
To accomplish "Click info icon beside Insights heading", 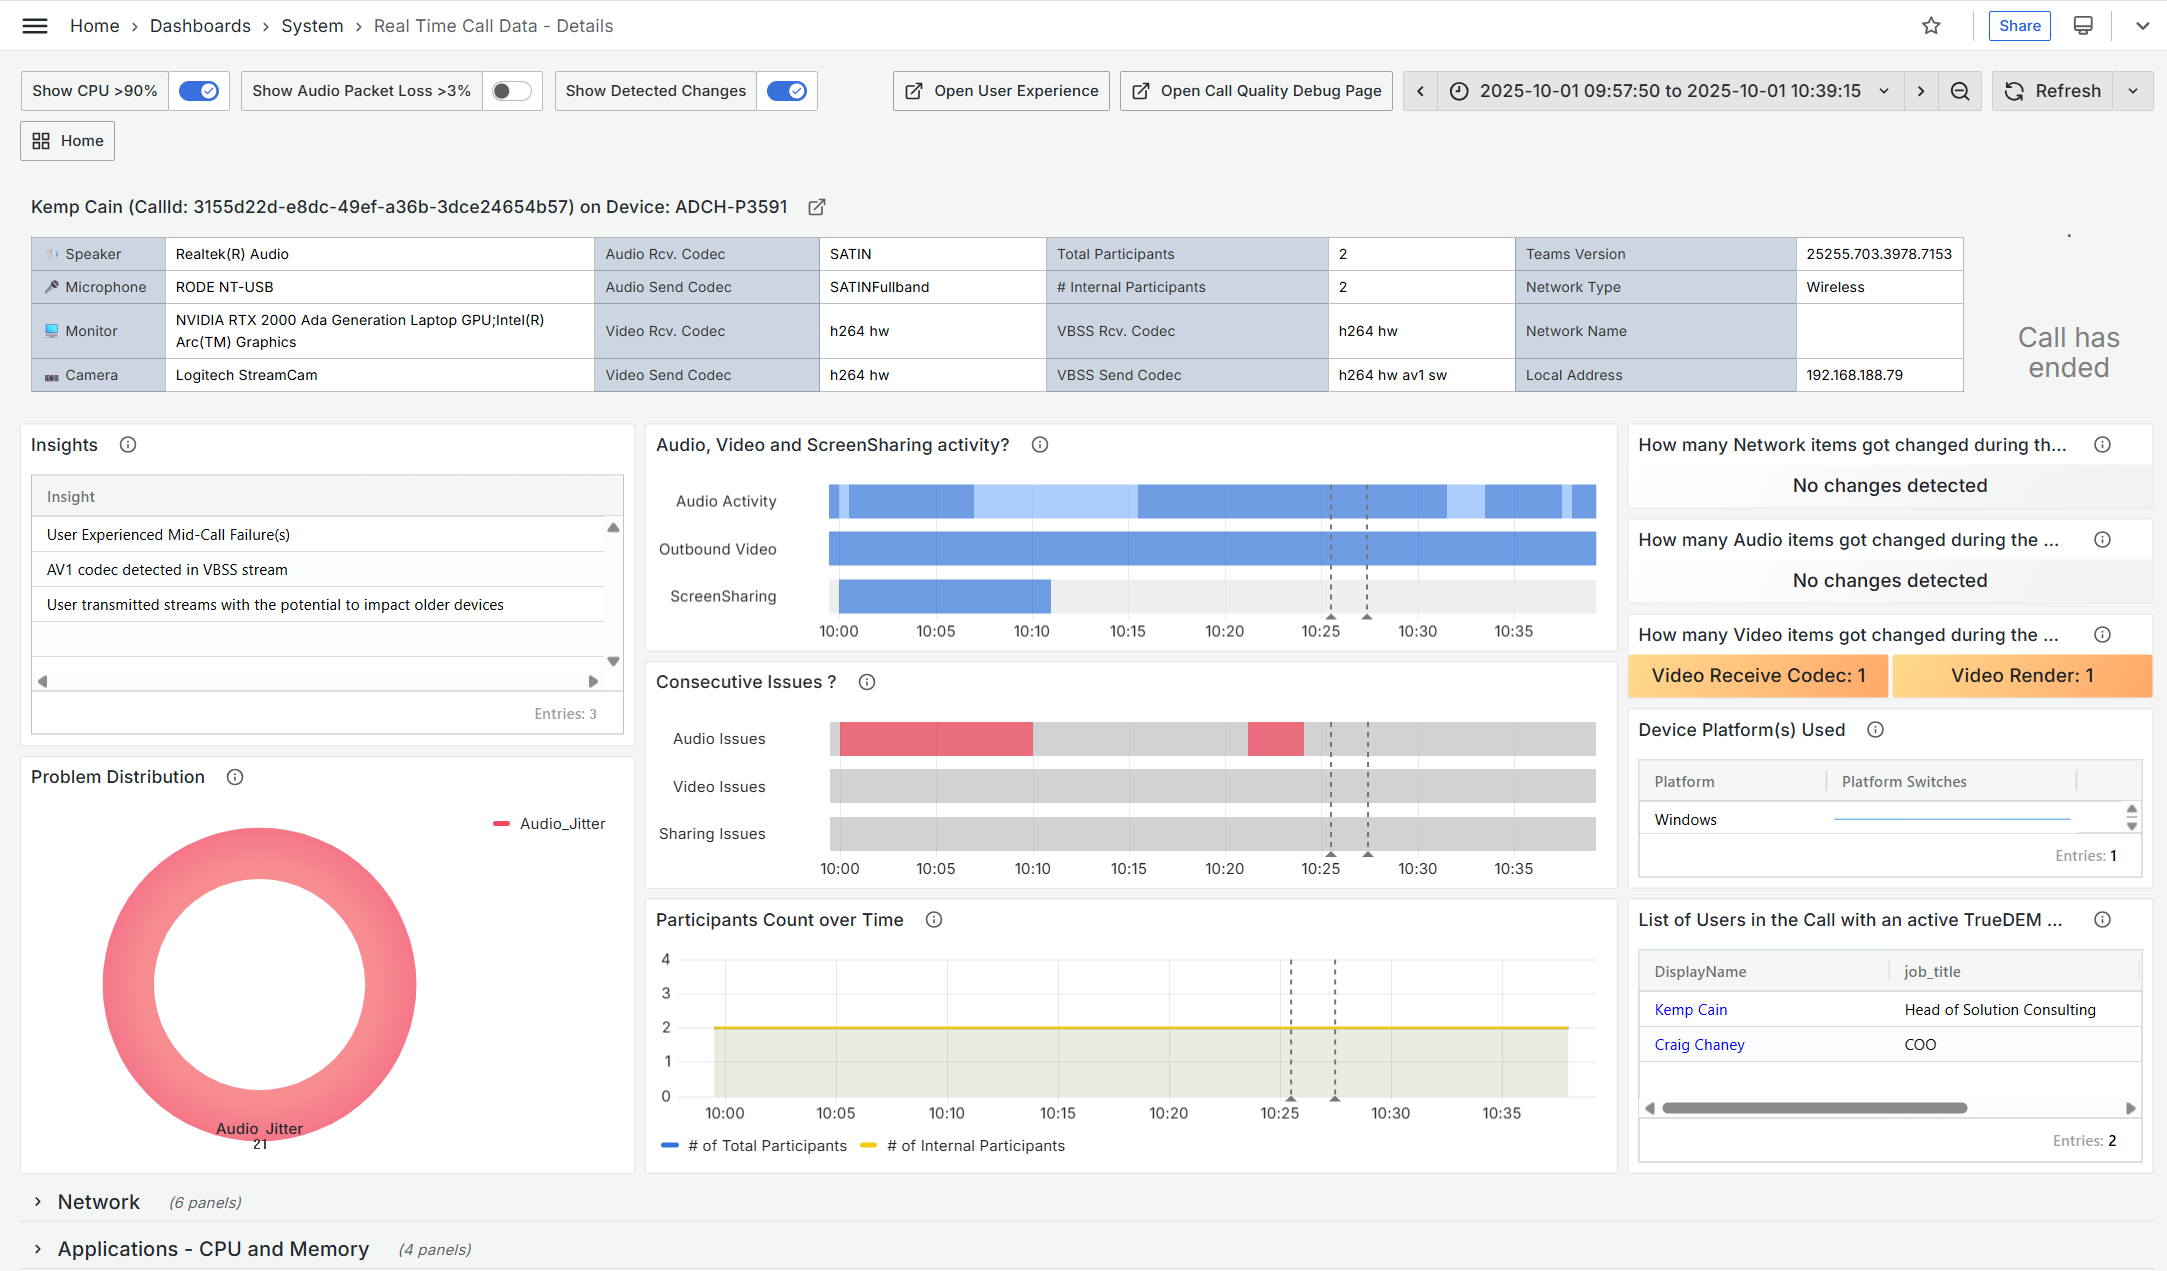I will tap(128, 445).
